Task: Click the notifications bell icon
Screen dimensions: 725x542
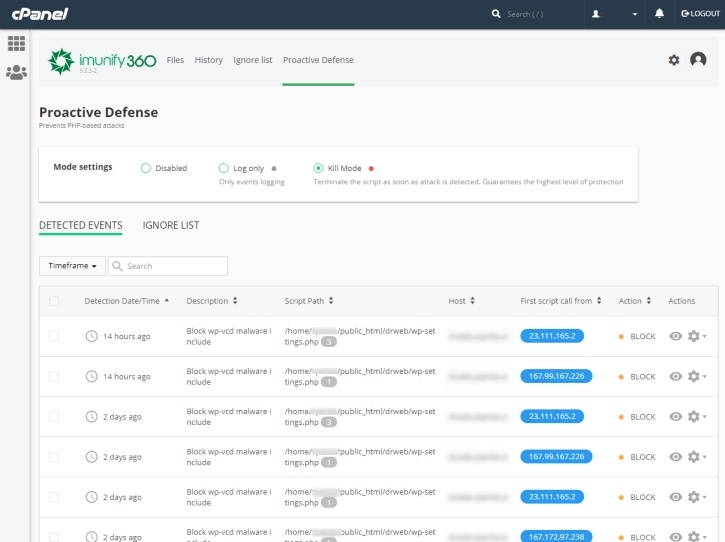Action: coord(659,14)
